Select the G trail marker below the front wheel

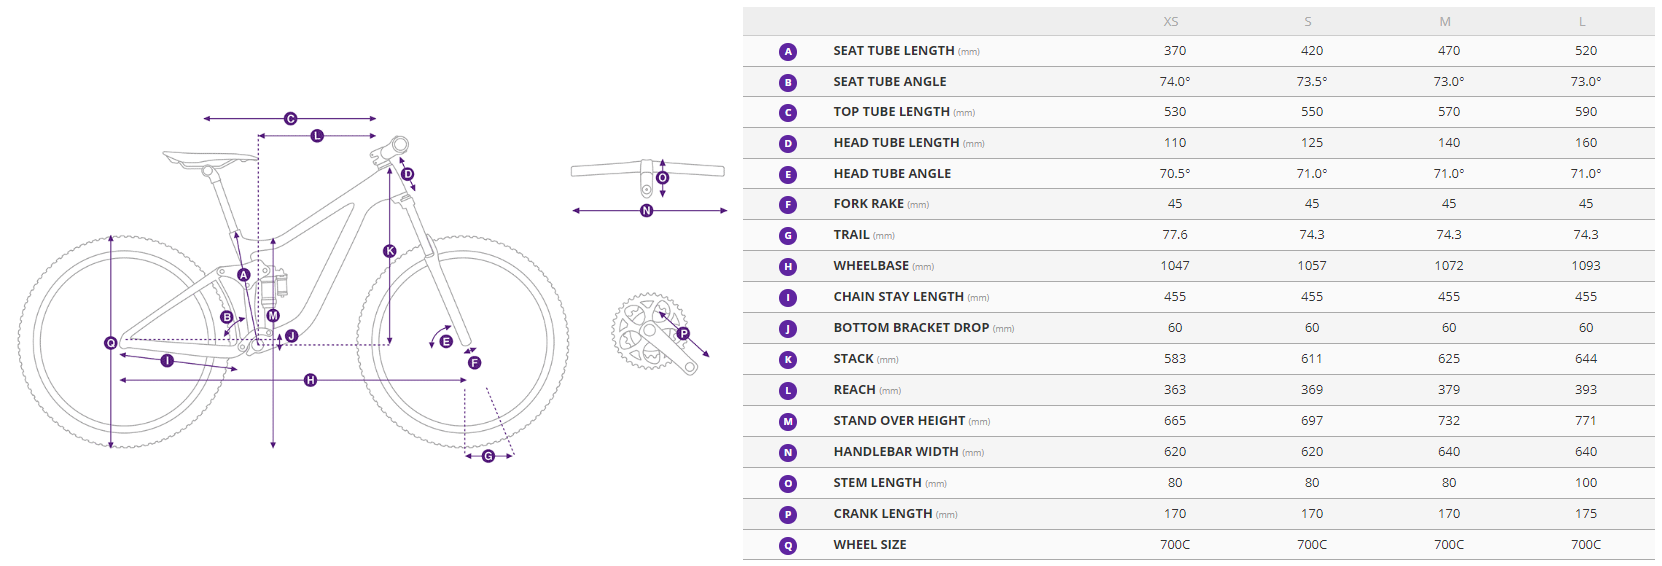tap(488, 456)
